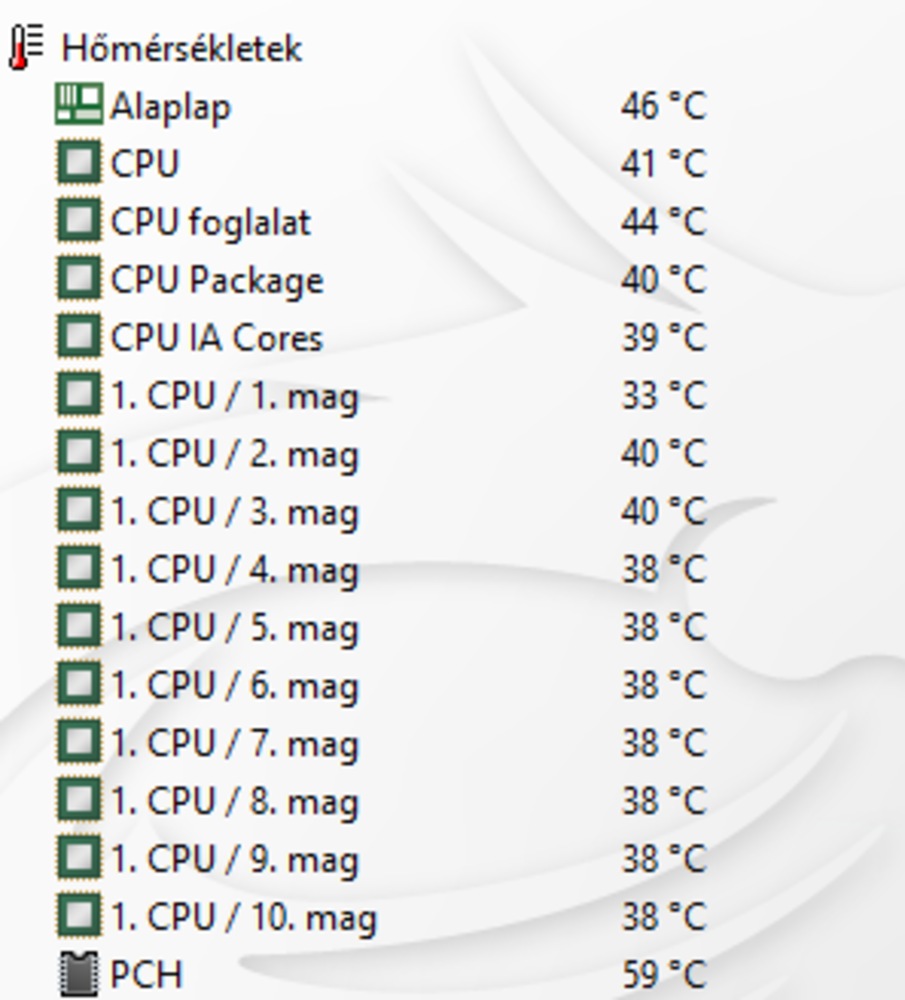Click the PCH temperature value 59 °C
This screenshot has height=1000, width=905.
(664, 974)
